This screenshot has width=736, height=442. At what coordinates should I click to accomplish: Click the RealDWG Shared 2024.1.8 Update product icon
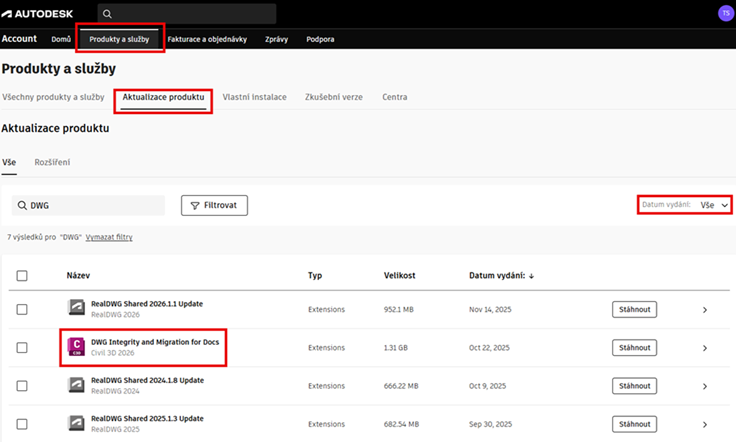76,385
